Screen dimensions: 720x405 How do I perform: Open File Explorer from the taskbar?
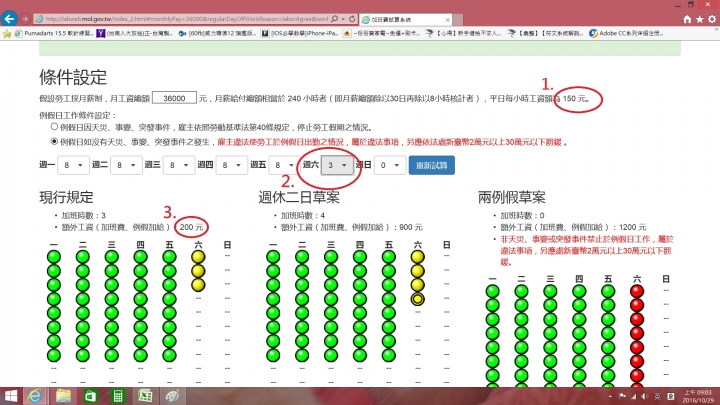click(63, 396)
